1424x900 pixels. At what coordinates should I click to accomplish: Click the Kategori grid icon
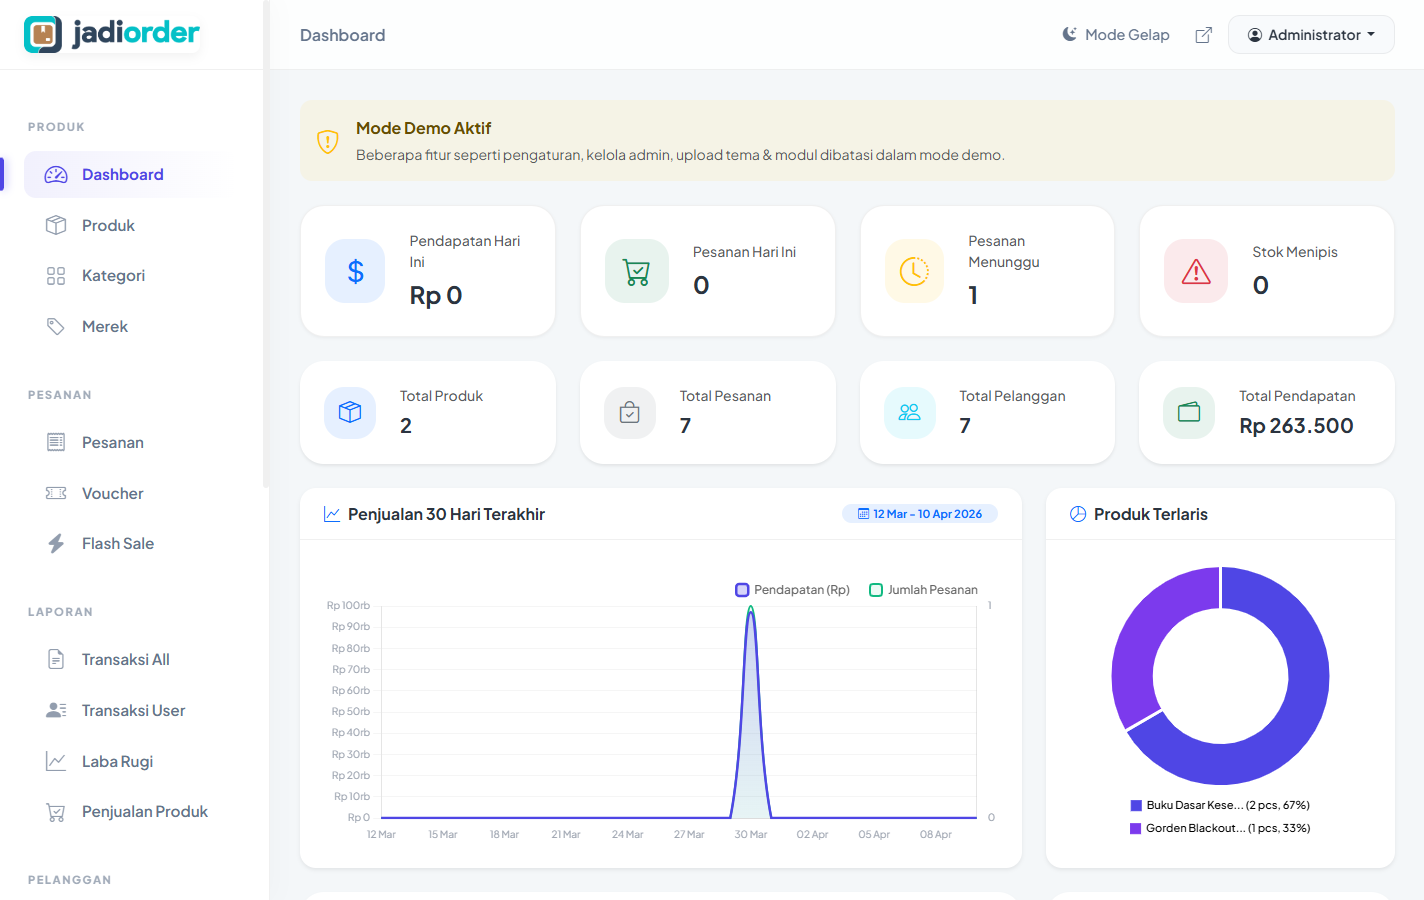pyautogui.click(x=55, y=275)
